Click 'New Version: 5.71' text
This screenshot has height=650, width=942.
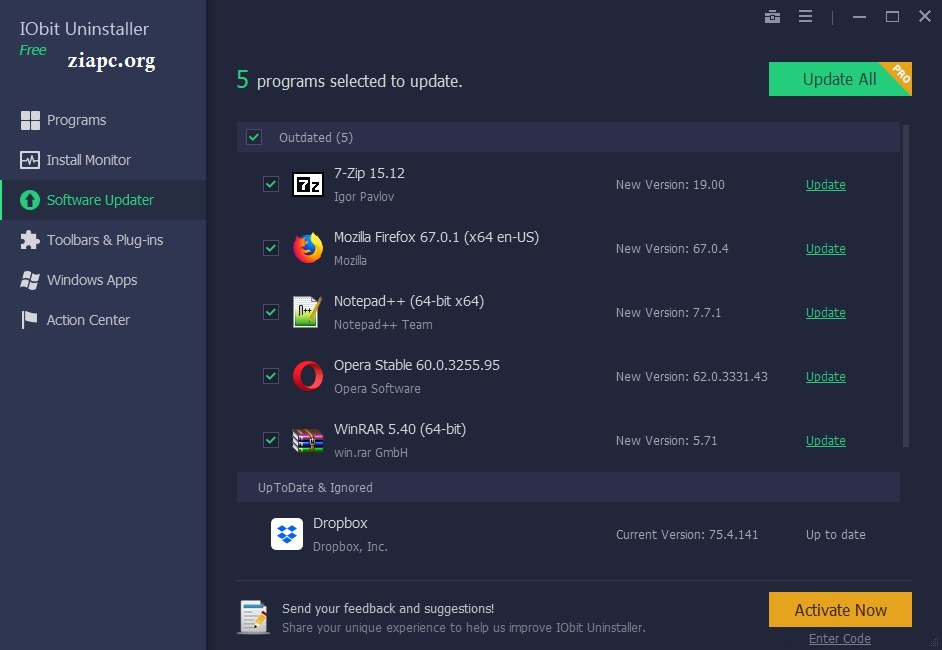click(x=666, y=440)
